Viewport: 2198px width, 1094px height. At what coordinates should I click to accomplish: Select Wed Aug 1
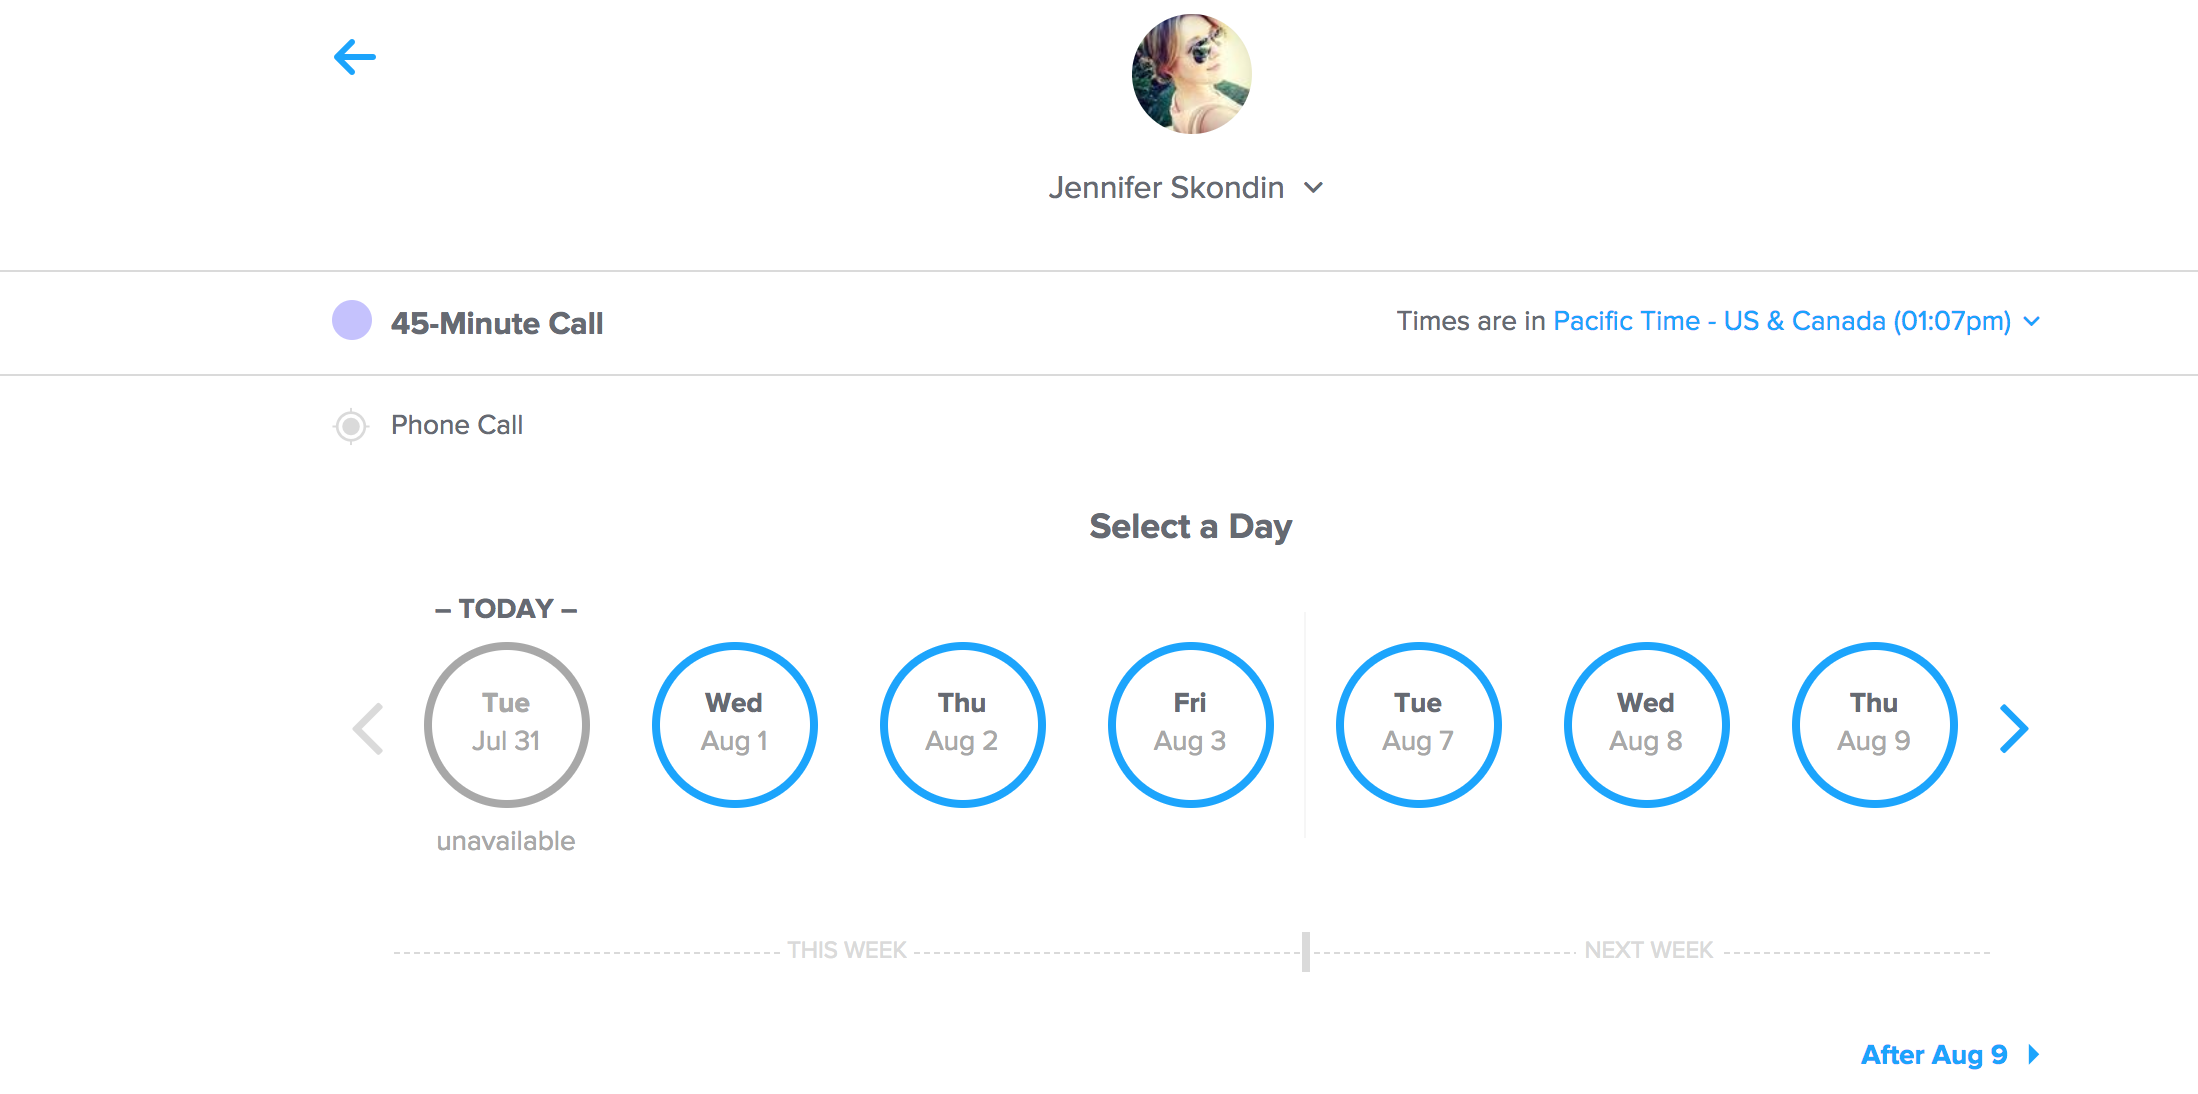(x=734, y=724)
